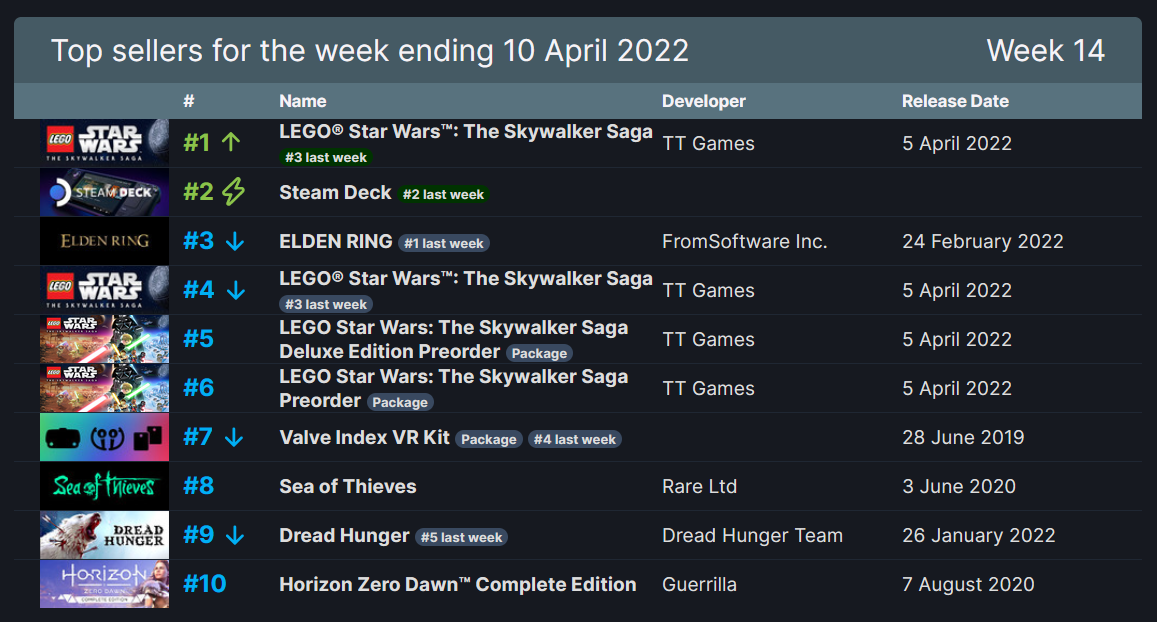Open the Horizon Zero Dawn thumbnail

pyautogui.click(x=104, y=584)
